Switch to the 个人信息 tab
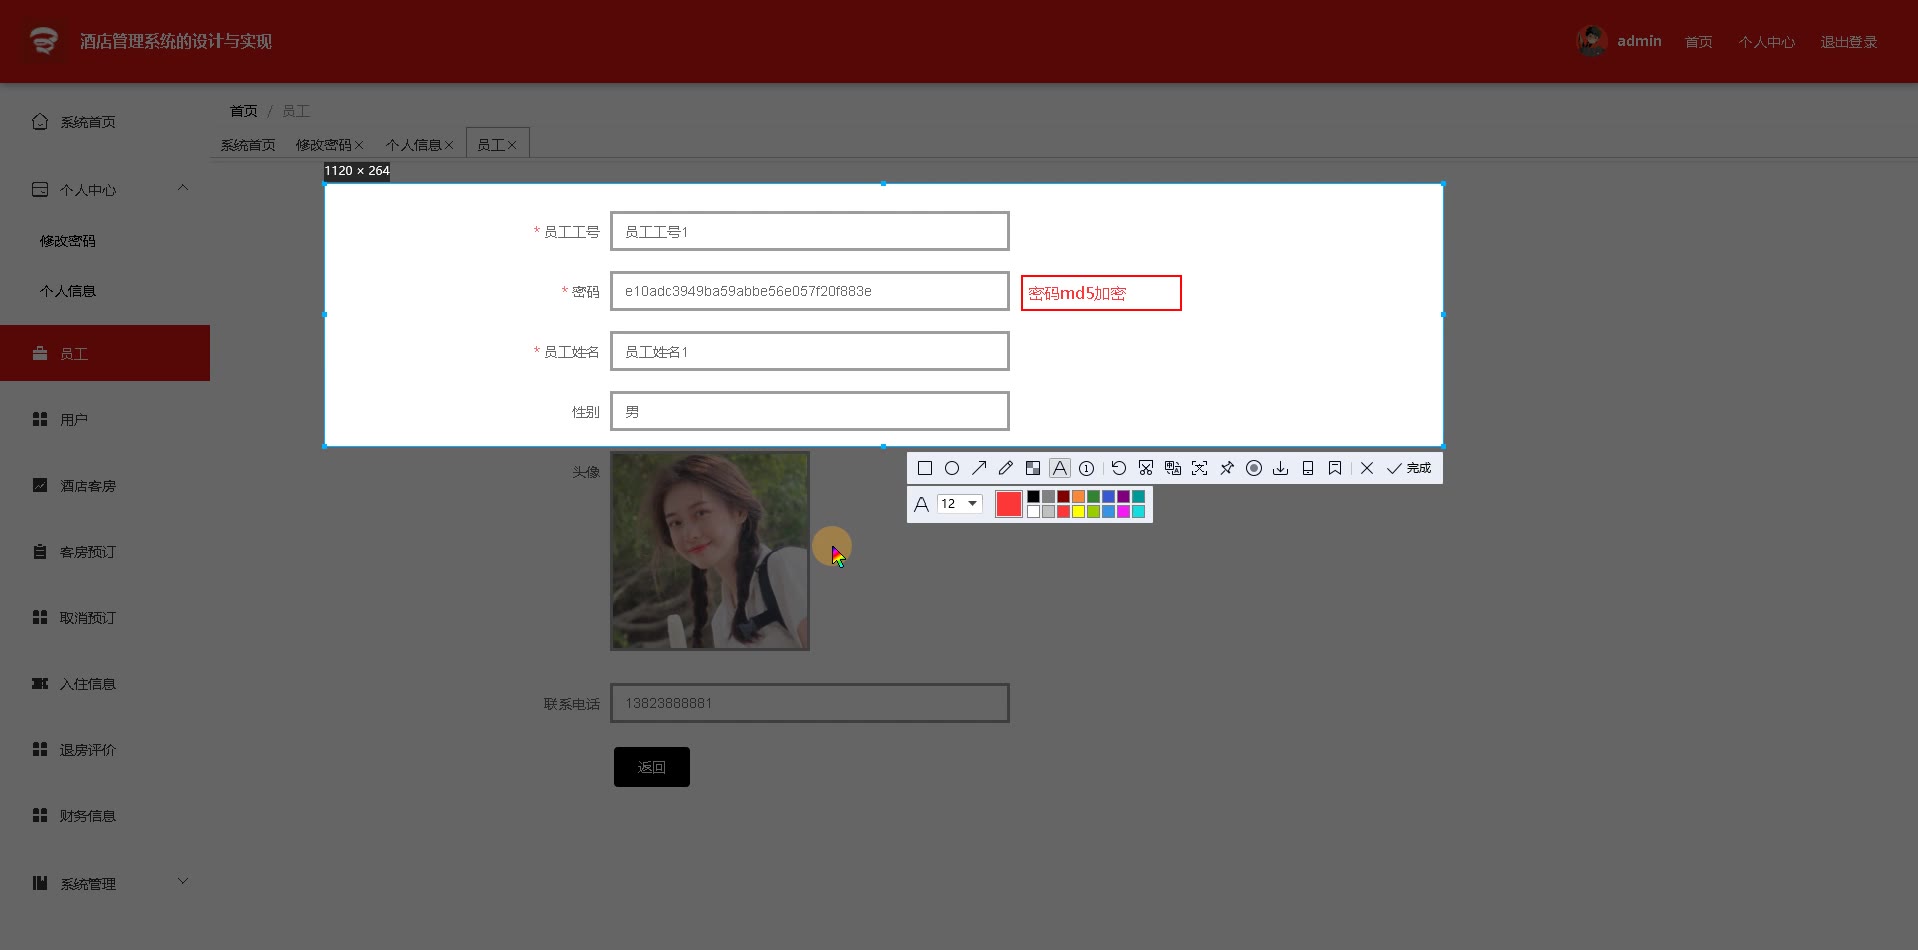Viewport: 1918px width, 950px height. (x=413, y=145)
